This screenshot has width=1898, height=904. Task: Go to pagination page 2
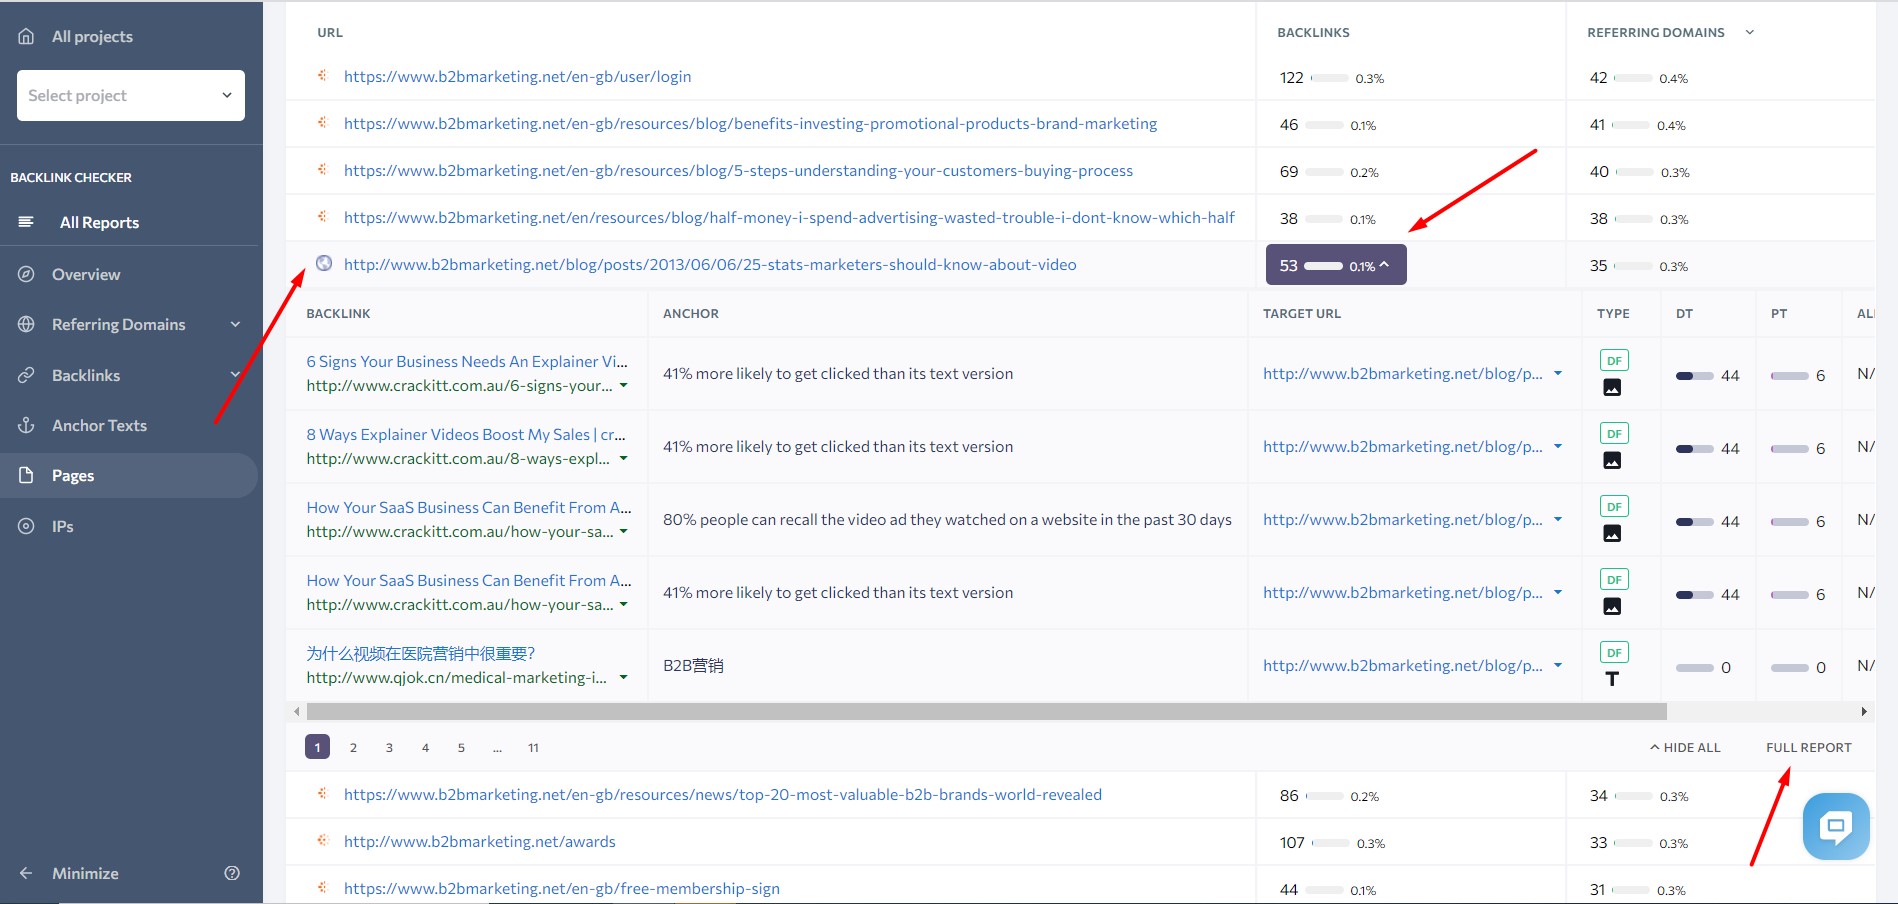pos(353,747)
